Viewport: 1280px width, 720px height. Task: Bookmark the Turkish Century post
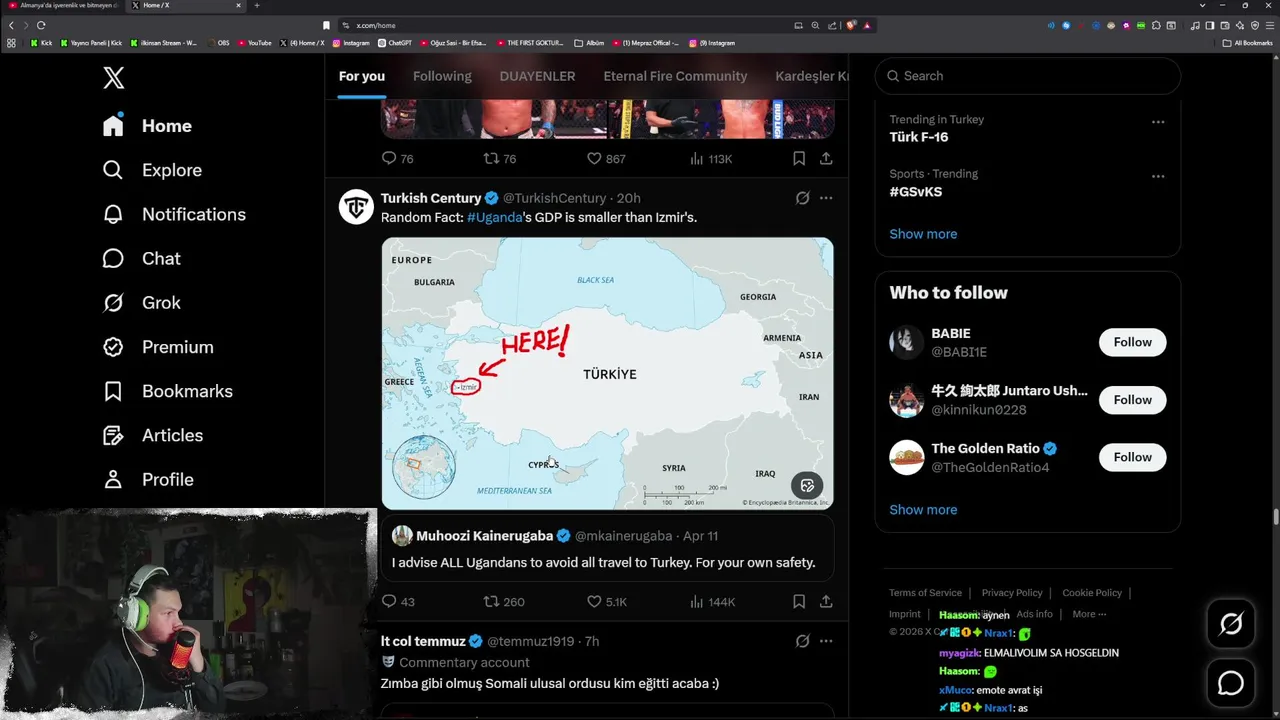click(x=799, y=602)
